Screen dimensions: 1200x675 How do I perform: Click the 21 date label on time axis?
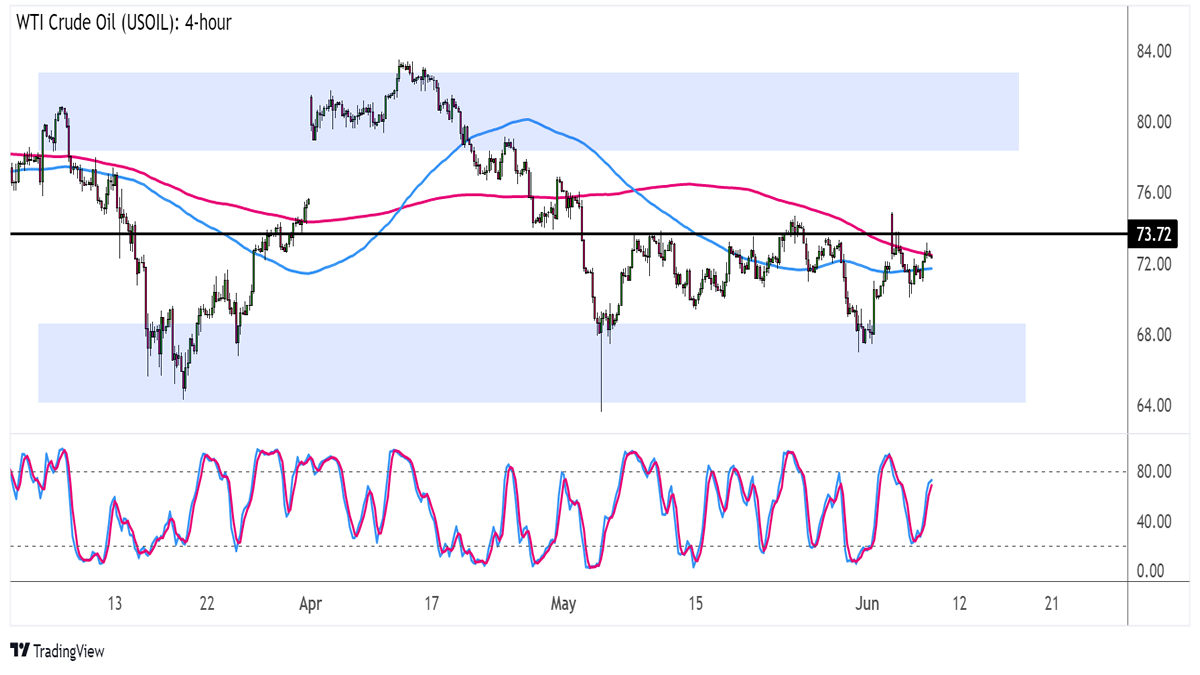pos(1051,604)
